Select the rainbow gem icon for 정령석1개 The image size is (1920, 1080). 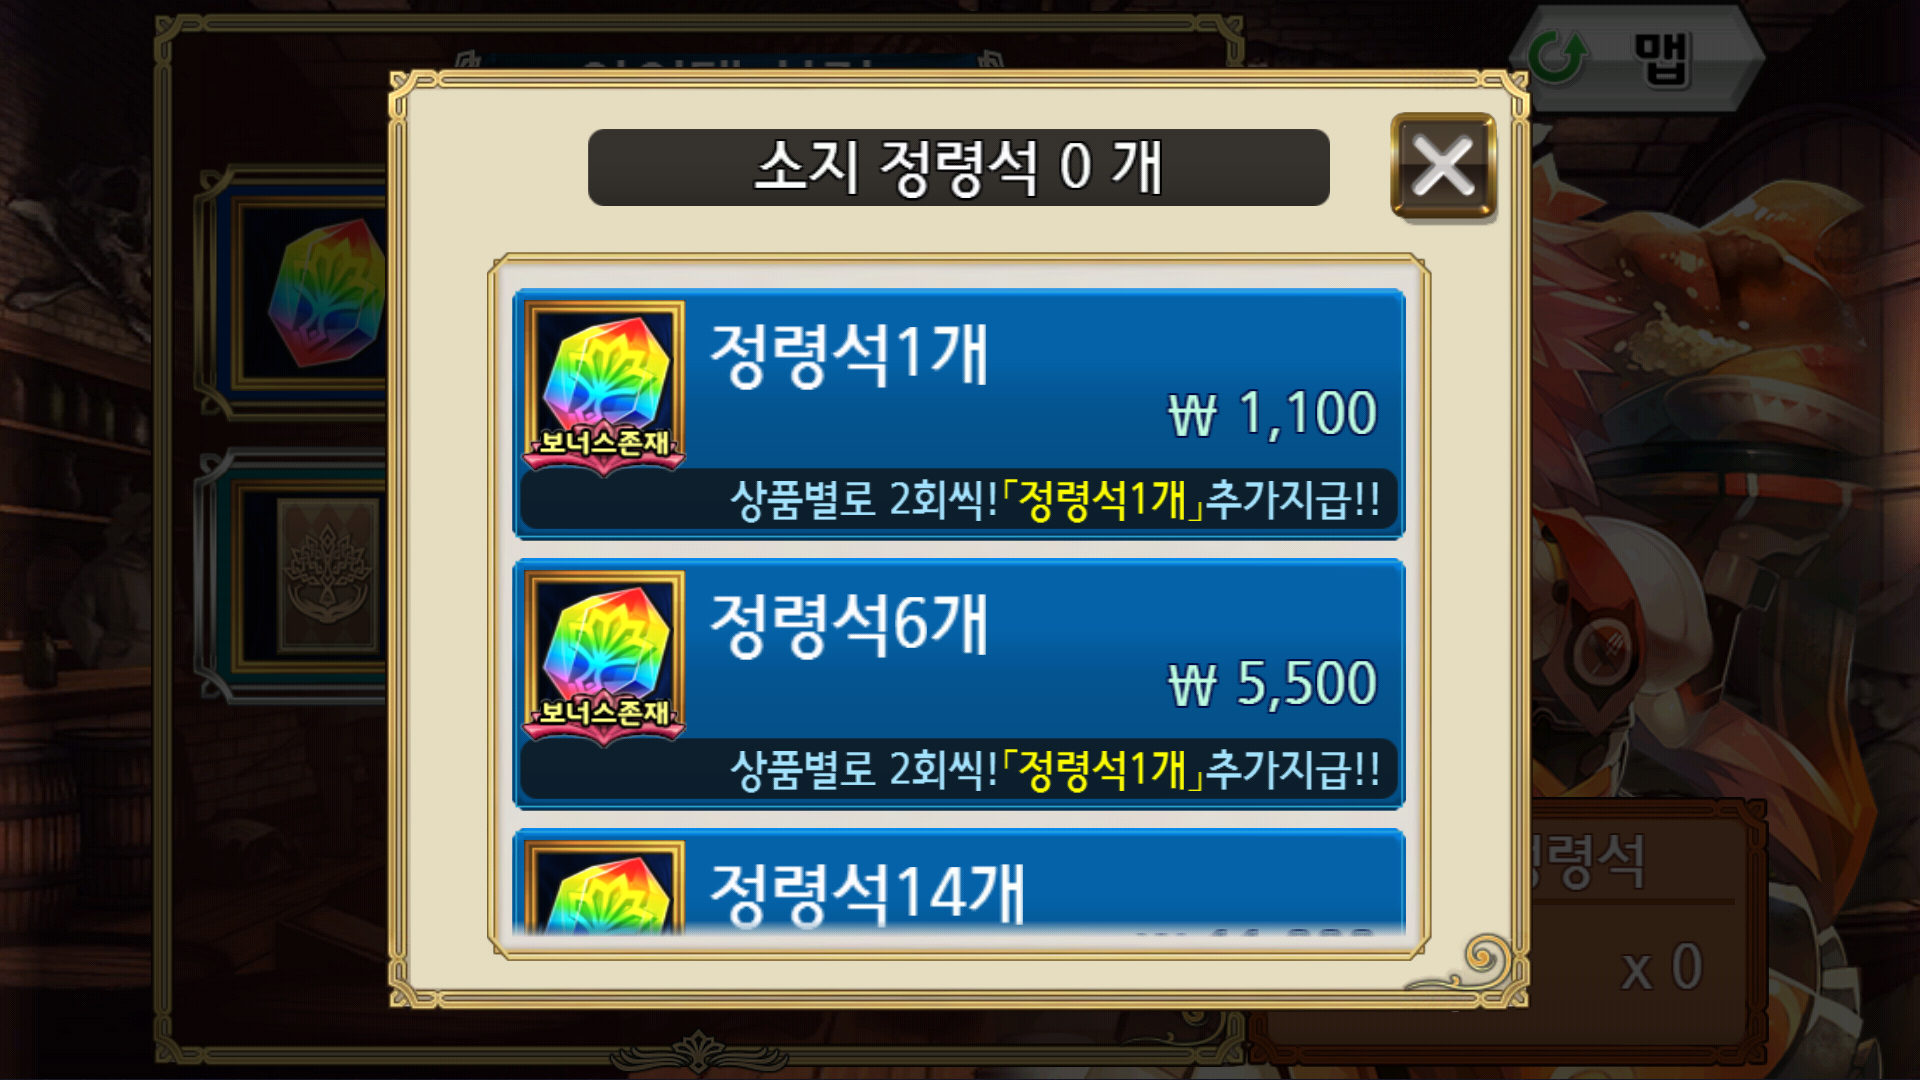[x=605, y=375]
